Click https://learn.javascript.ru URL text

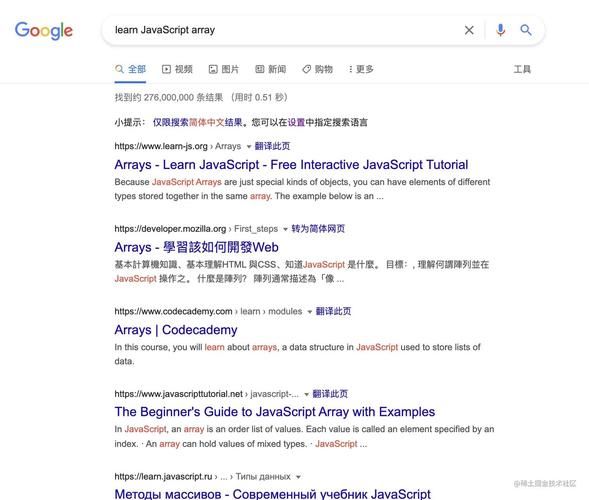(163, 477)
